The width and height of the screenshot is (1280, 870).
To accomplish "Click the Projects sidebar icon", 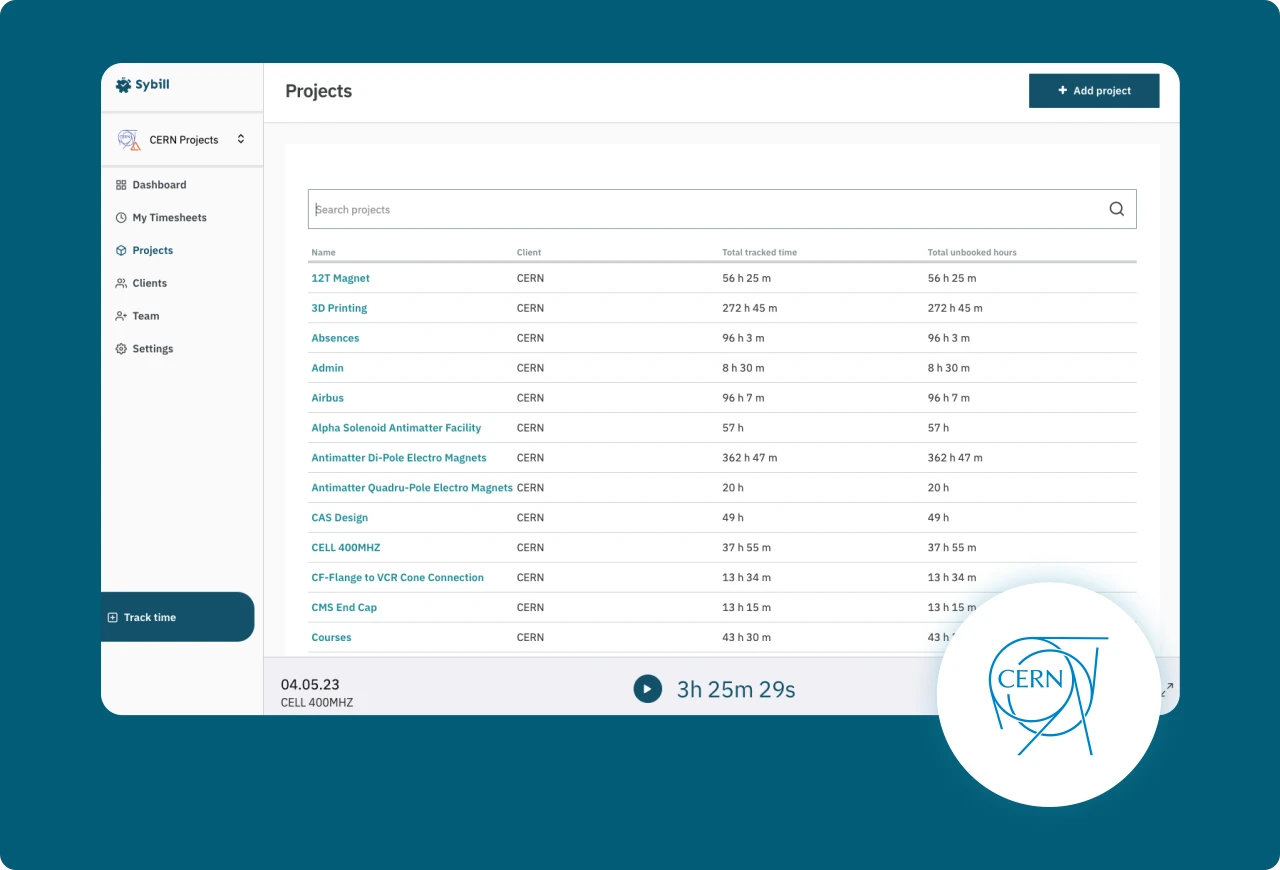I will click(x=121, y=250).
